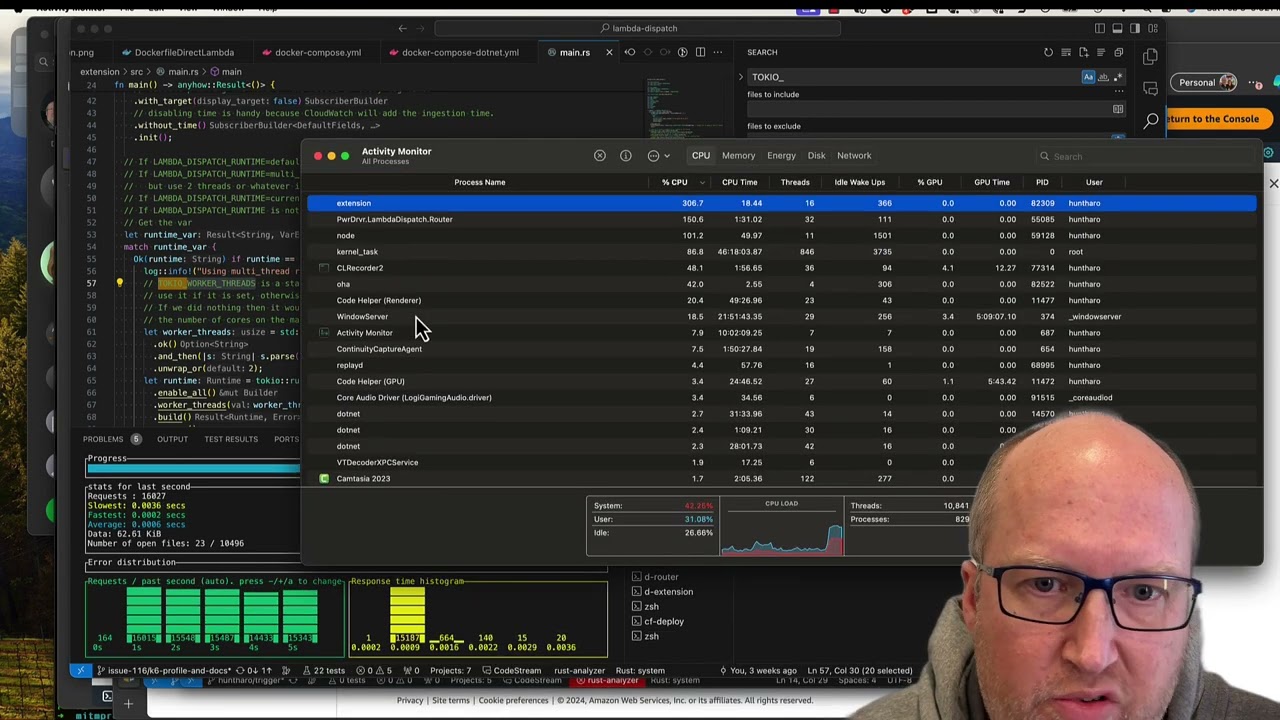
Task: Click the split editor icon in VS Code
Action: (700, 52)
